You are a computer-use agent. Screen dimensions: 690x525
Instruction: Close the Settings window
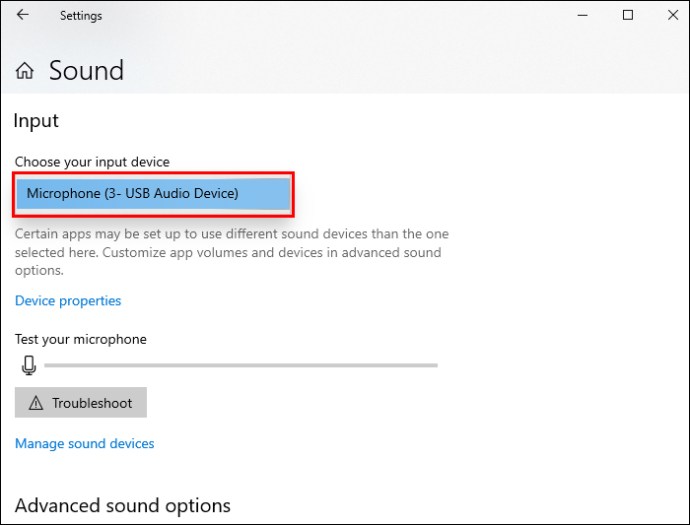(673, 15)
